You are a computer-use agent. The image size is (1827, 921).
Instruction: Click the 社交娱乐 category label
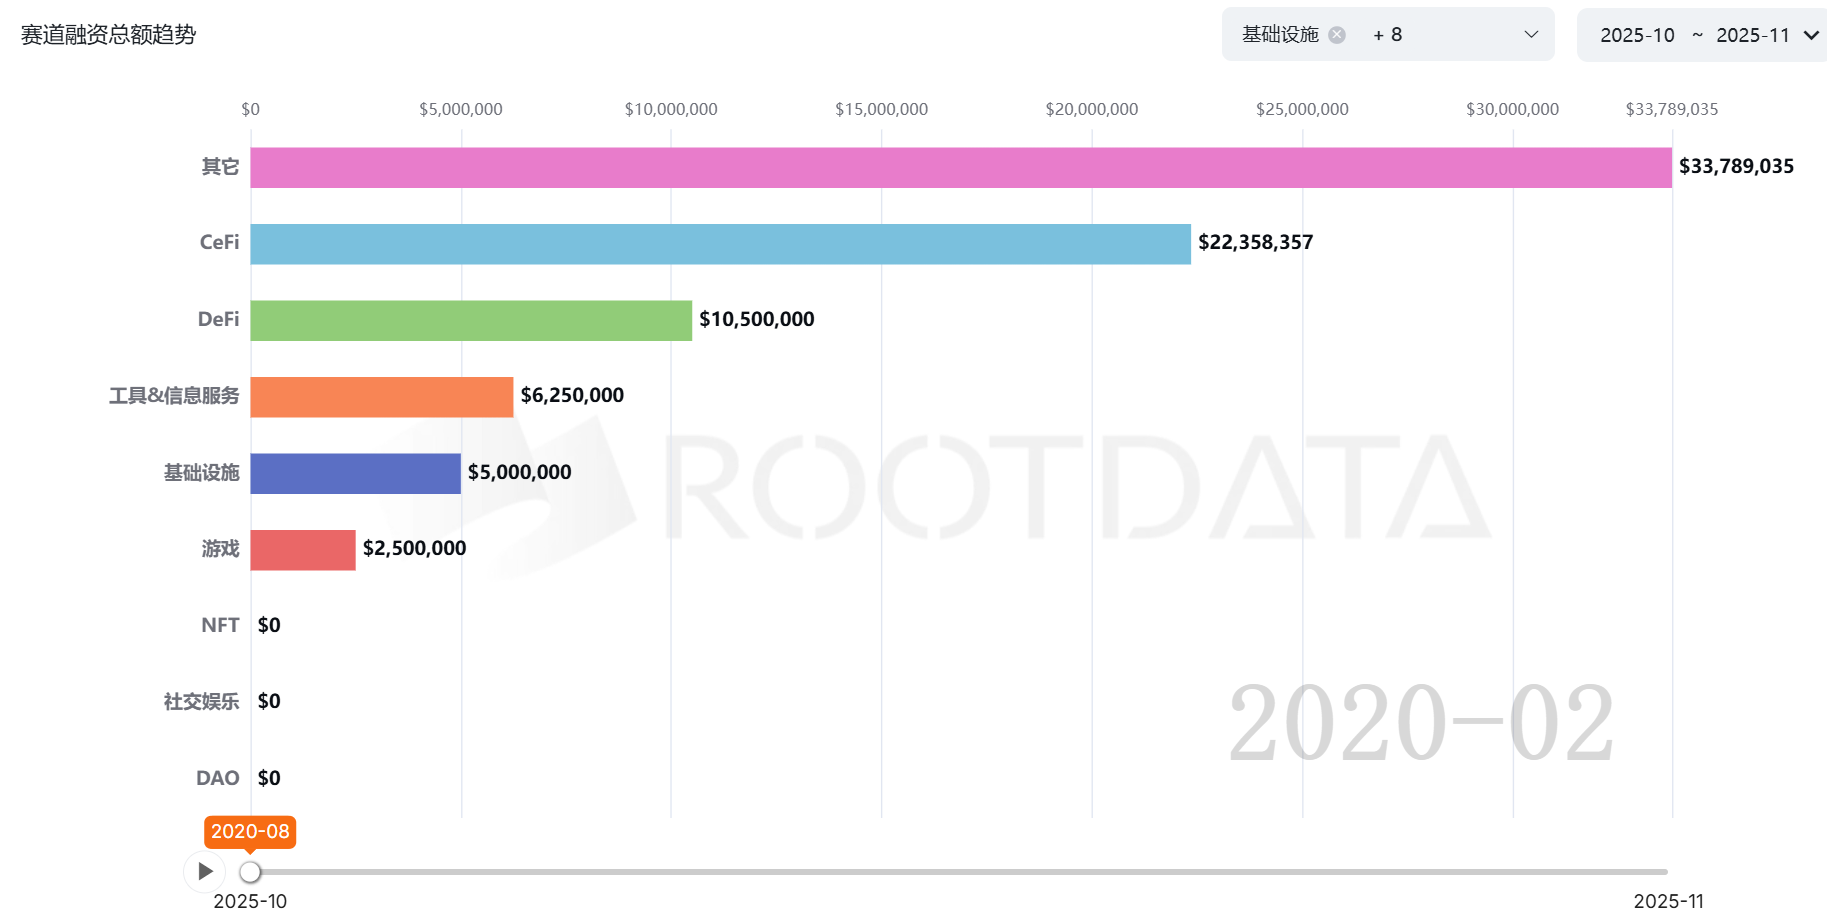201,702
